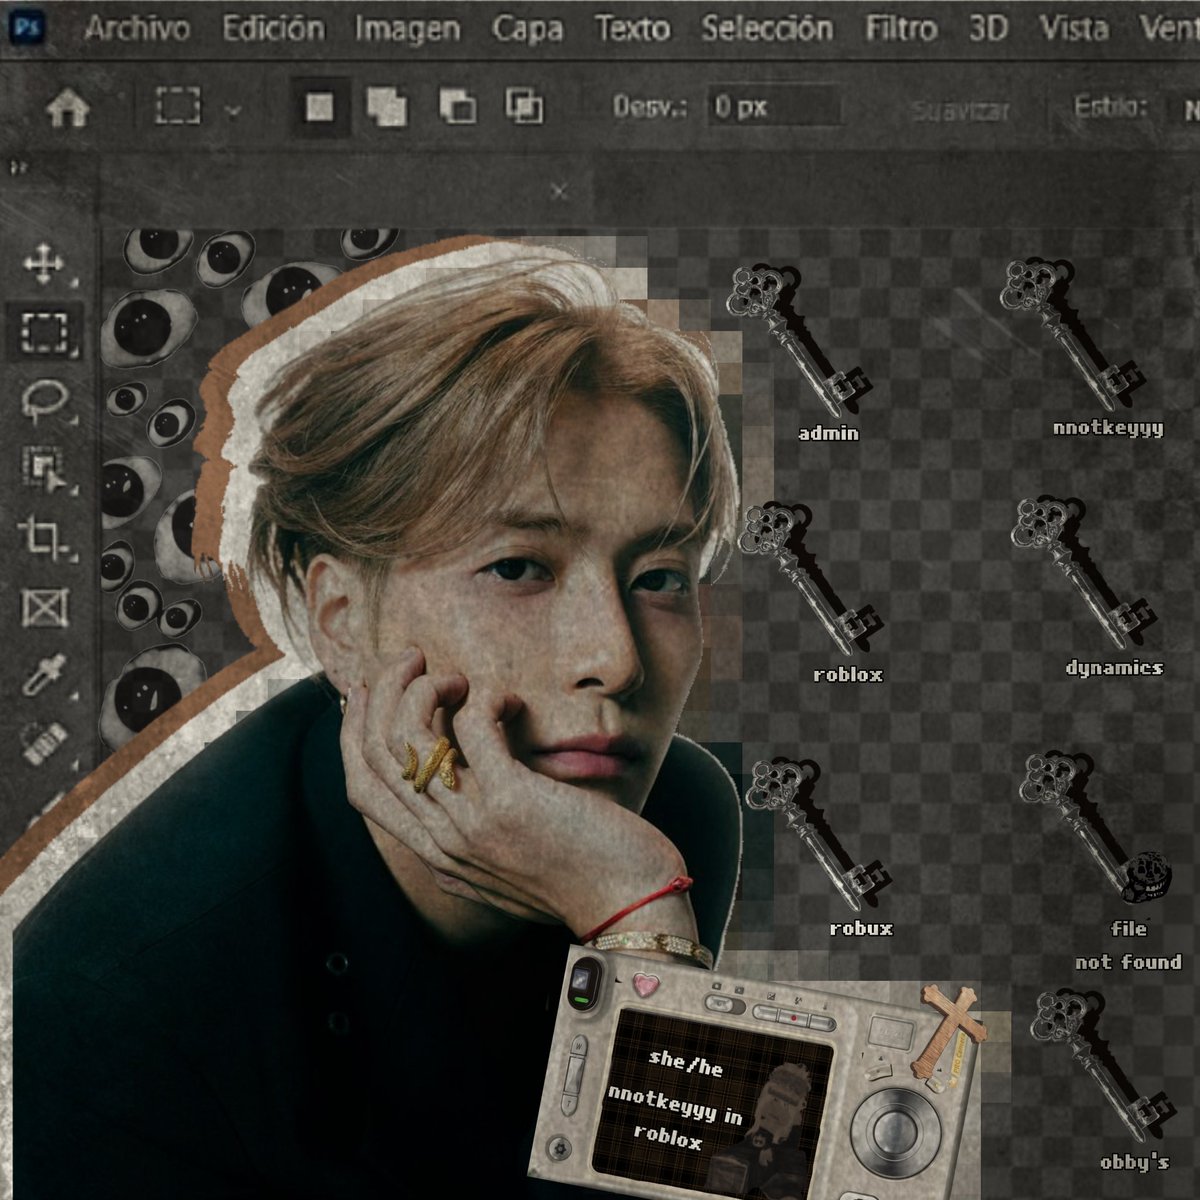Choose Add to selection mode

click(387, 106)
